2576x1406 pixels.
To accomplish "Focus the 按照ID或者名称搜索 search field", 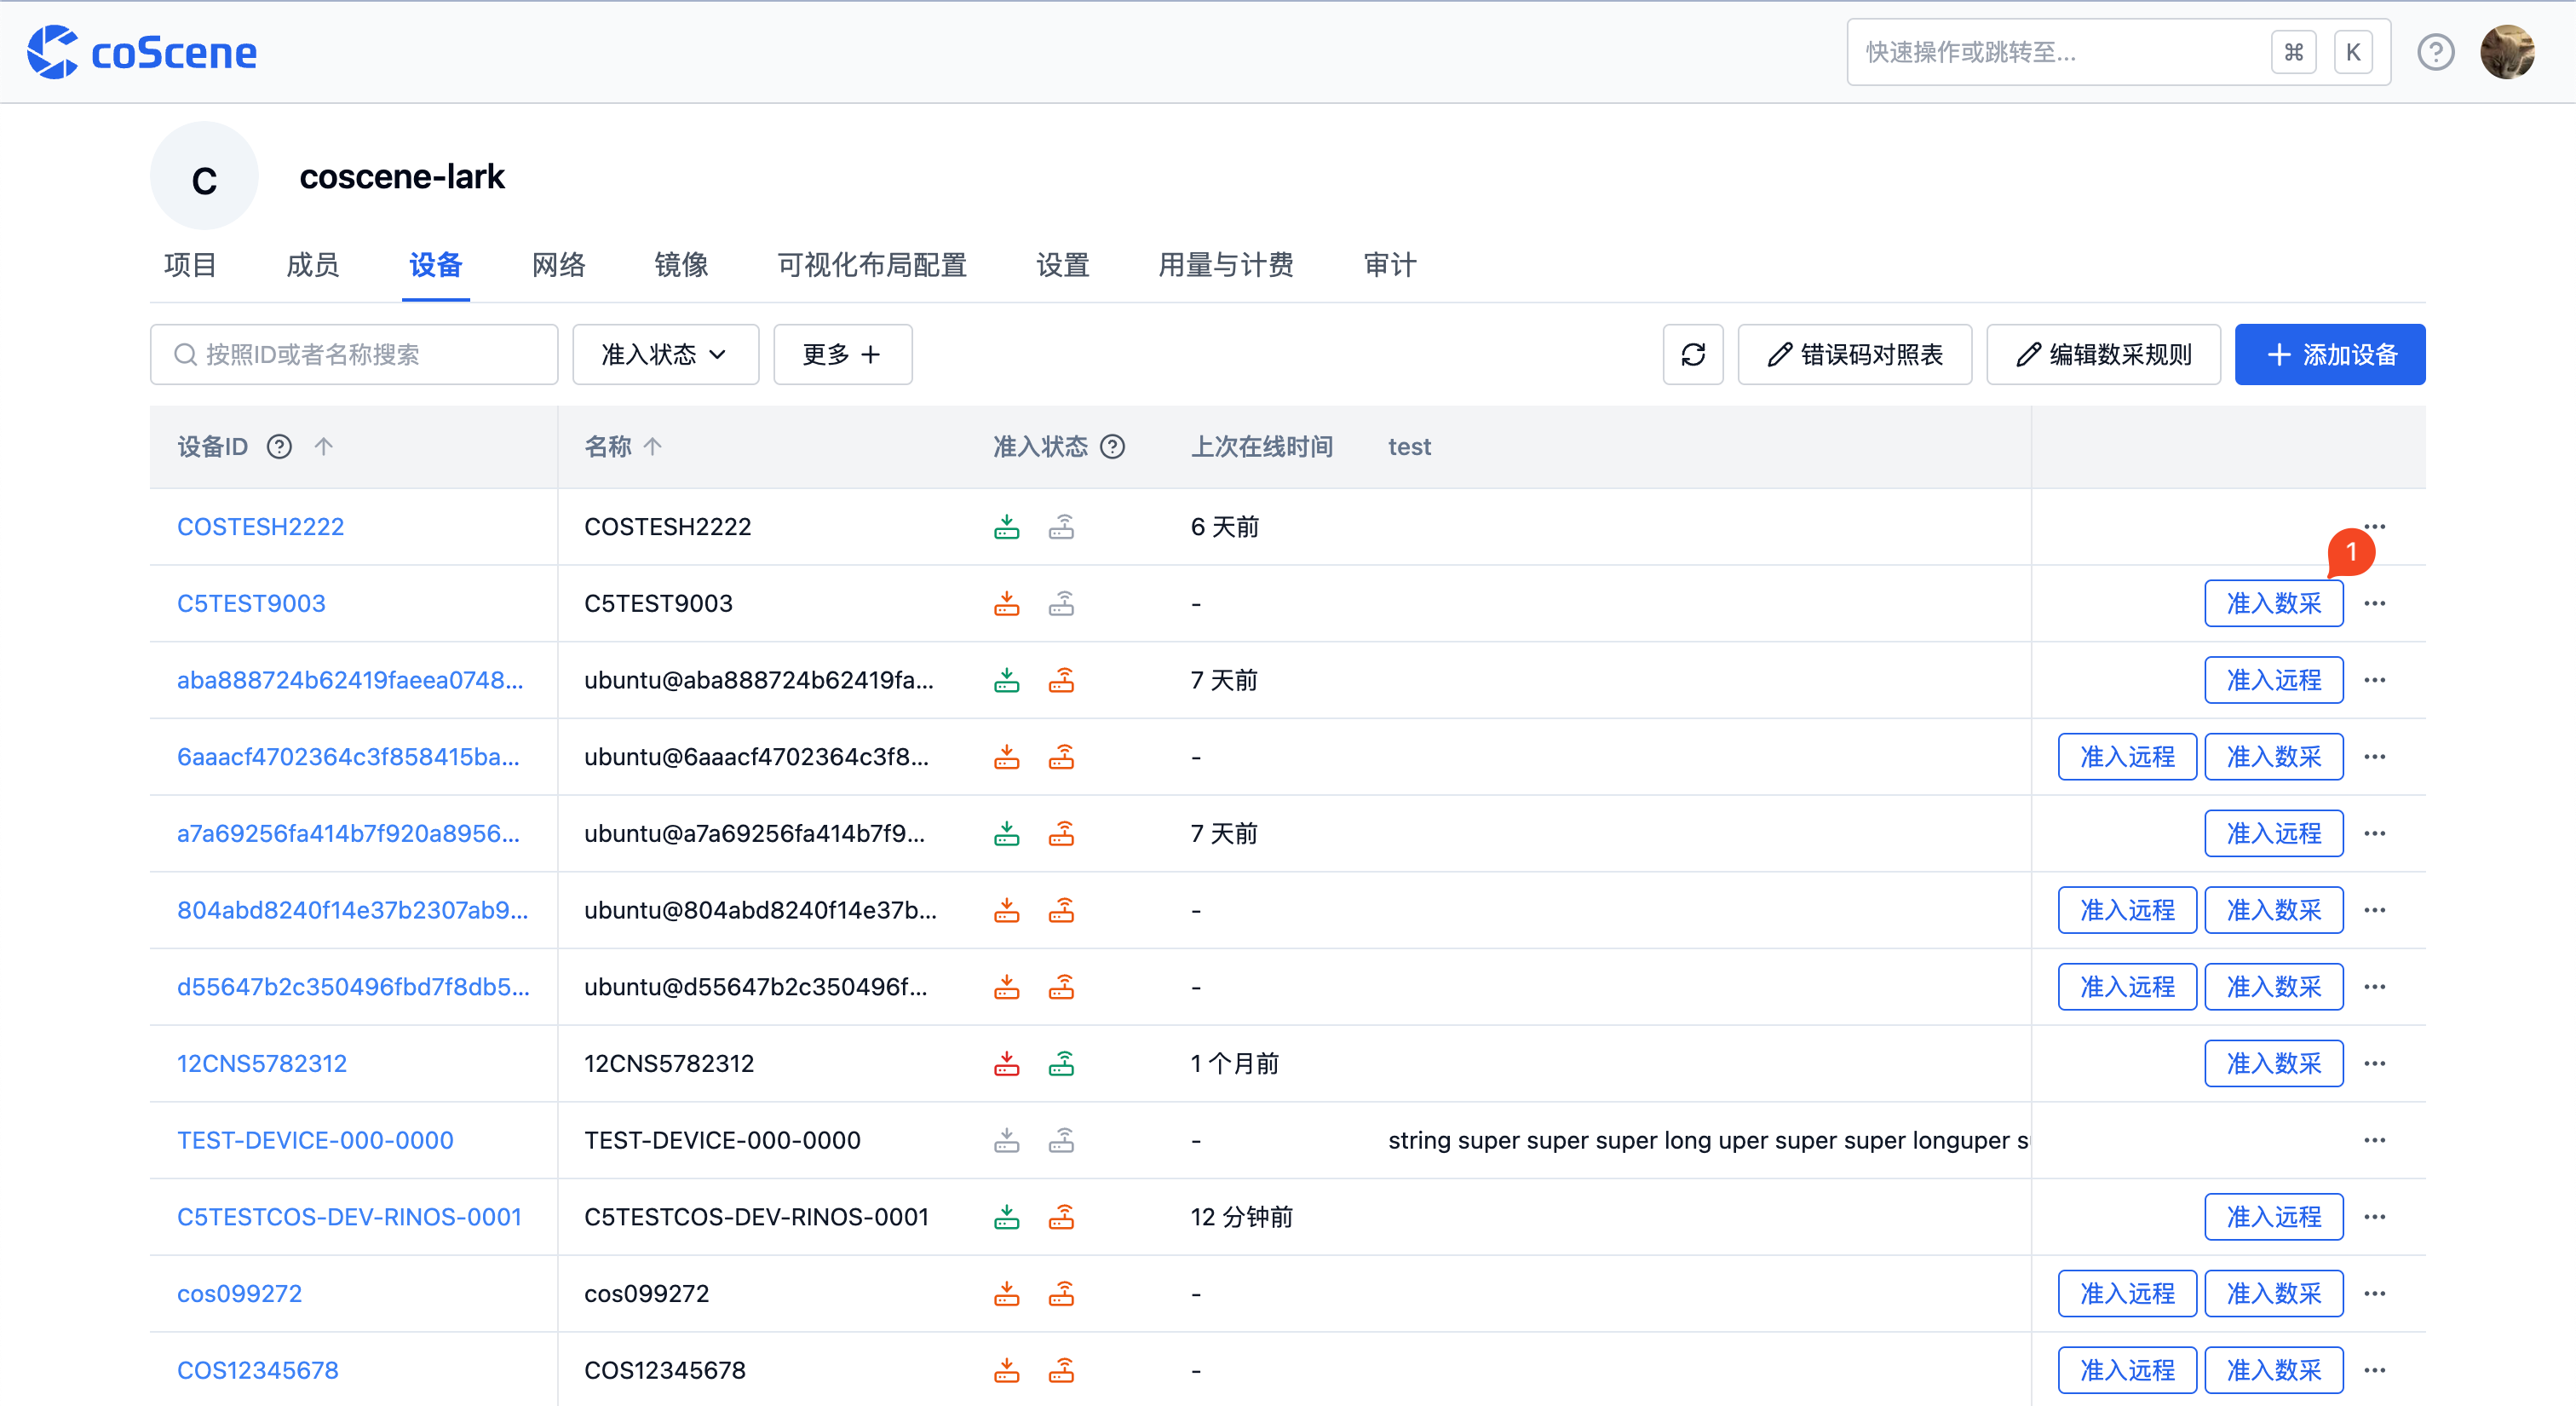I will click(x=354, y=354).
